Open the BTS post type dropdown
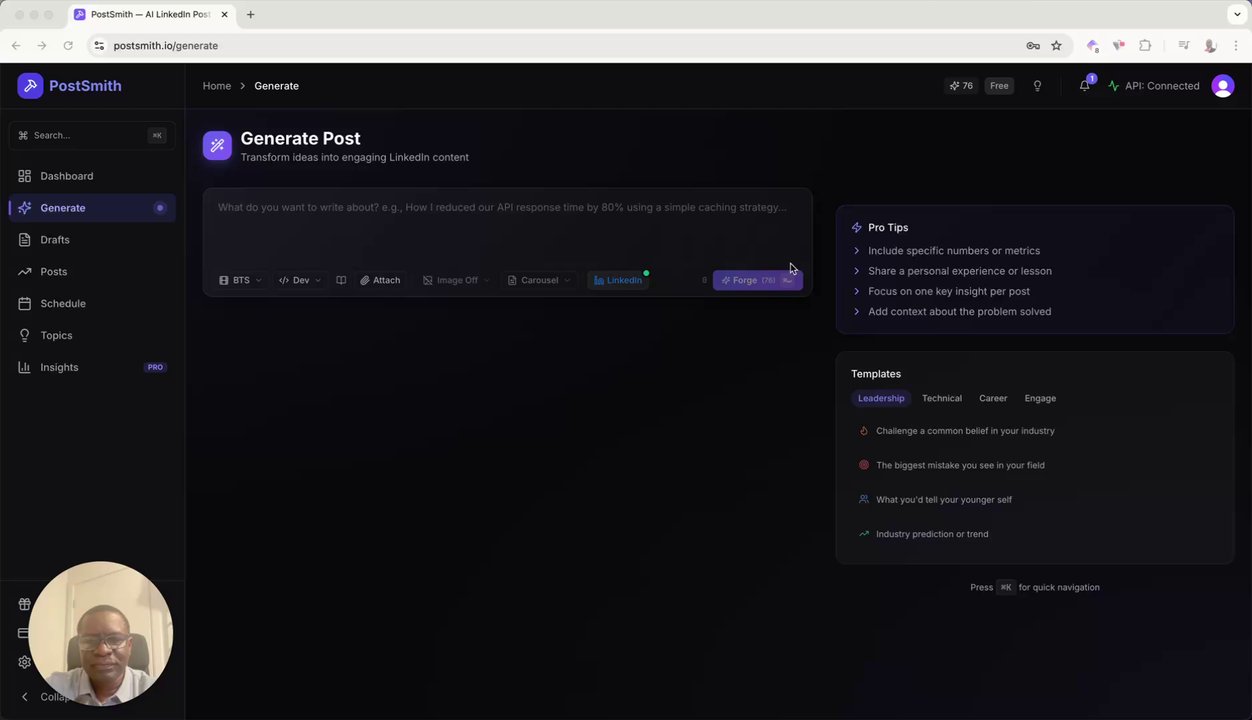Image resolution: width=1252 pixels, height=720 pixels. pyautogui.click(x=240, y=280)
